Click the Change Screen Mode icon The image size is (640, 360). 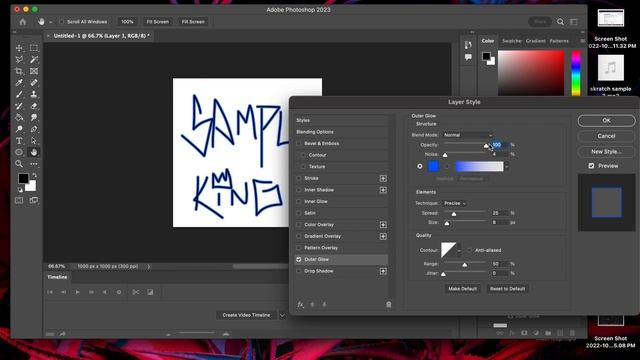33,200
